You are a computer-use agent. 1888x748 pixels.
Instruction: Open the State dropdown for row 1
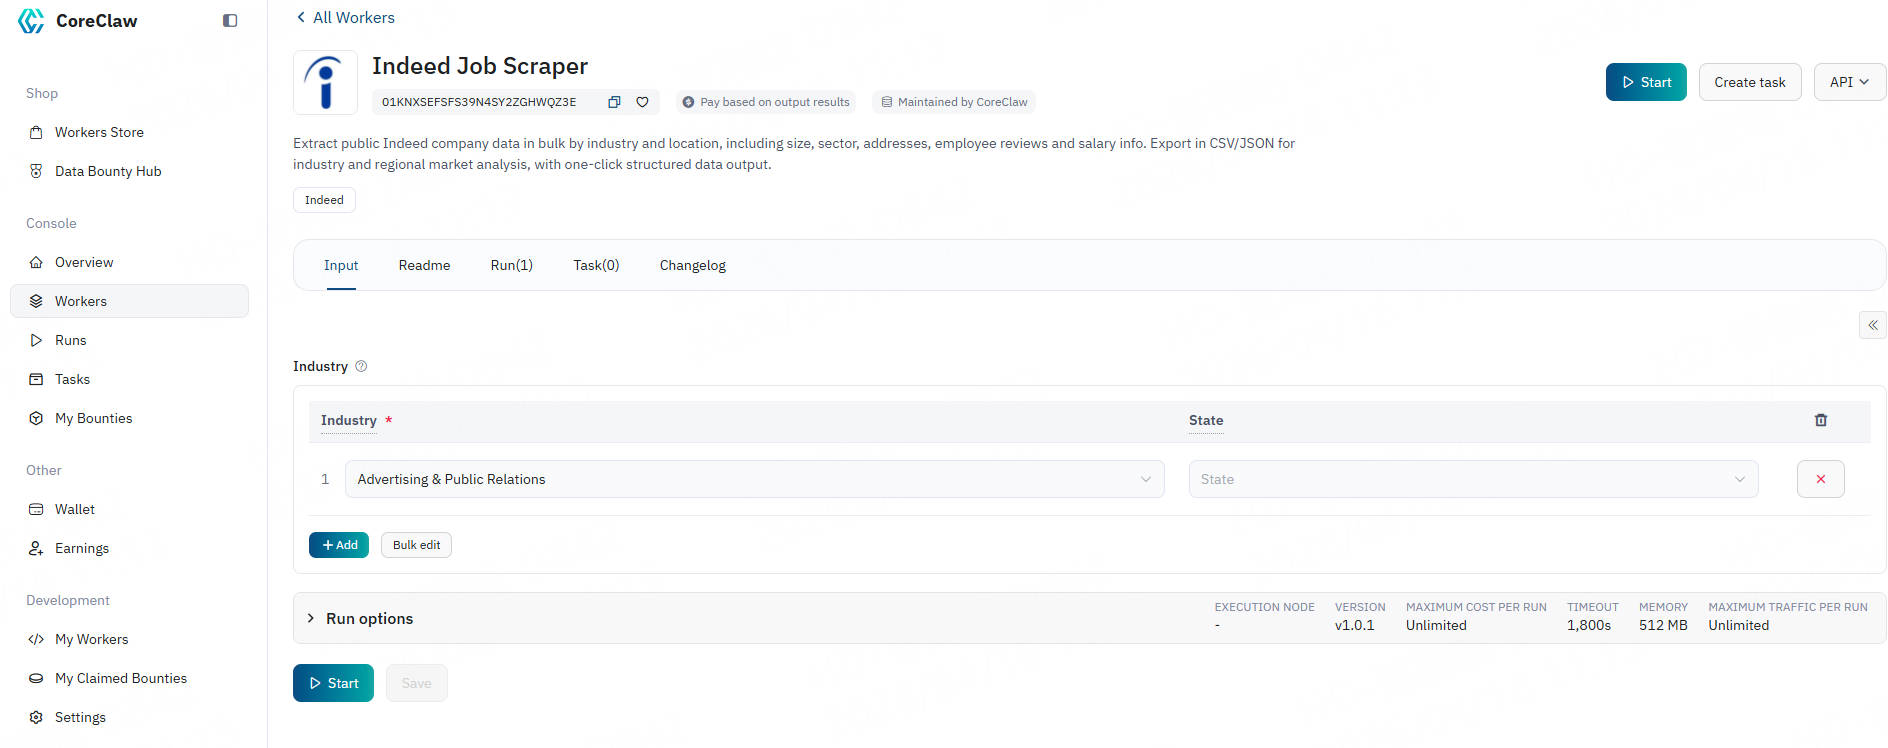pyautogui.click(x=1473, y=479)
